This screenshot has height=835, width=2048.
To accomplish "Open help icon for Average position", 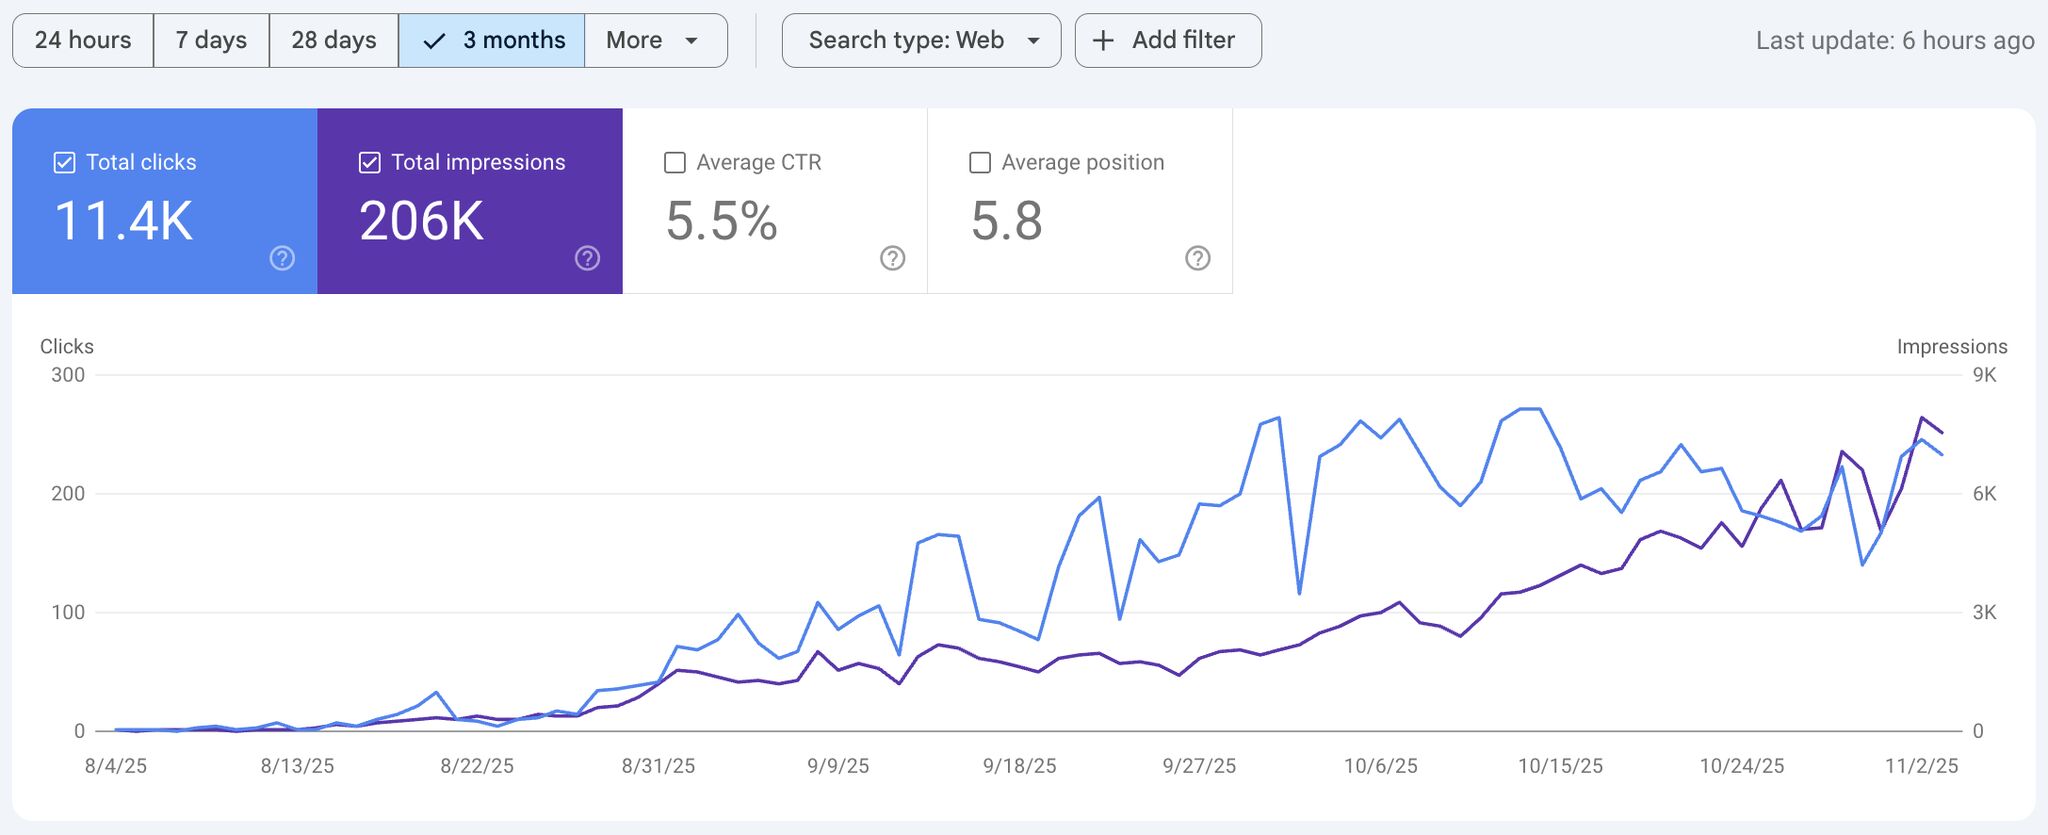I will point(1197,259).
